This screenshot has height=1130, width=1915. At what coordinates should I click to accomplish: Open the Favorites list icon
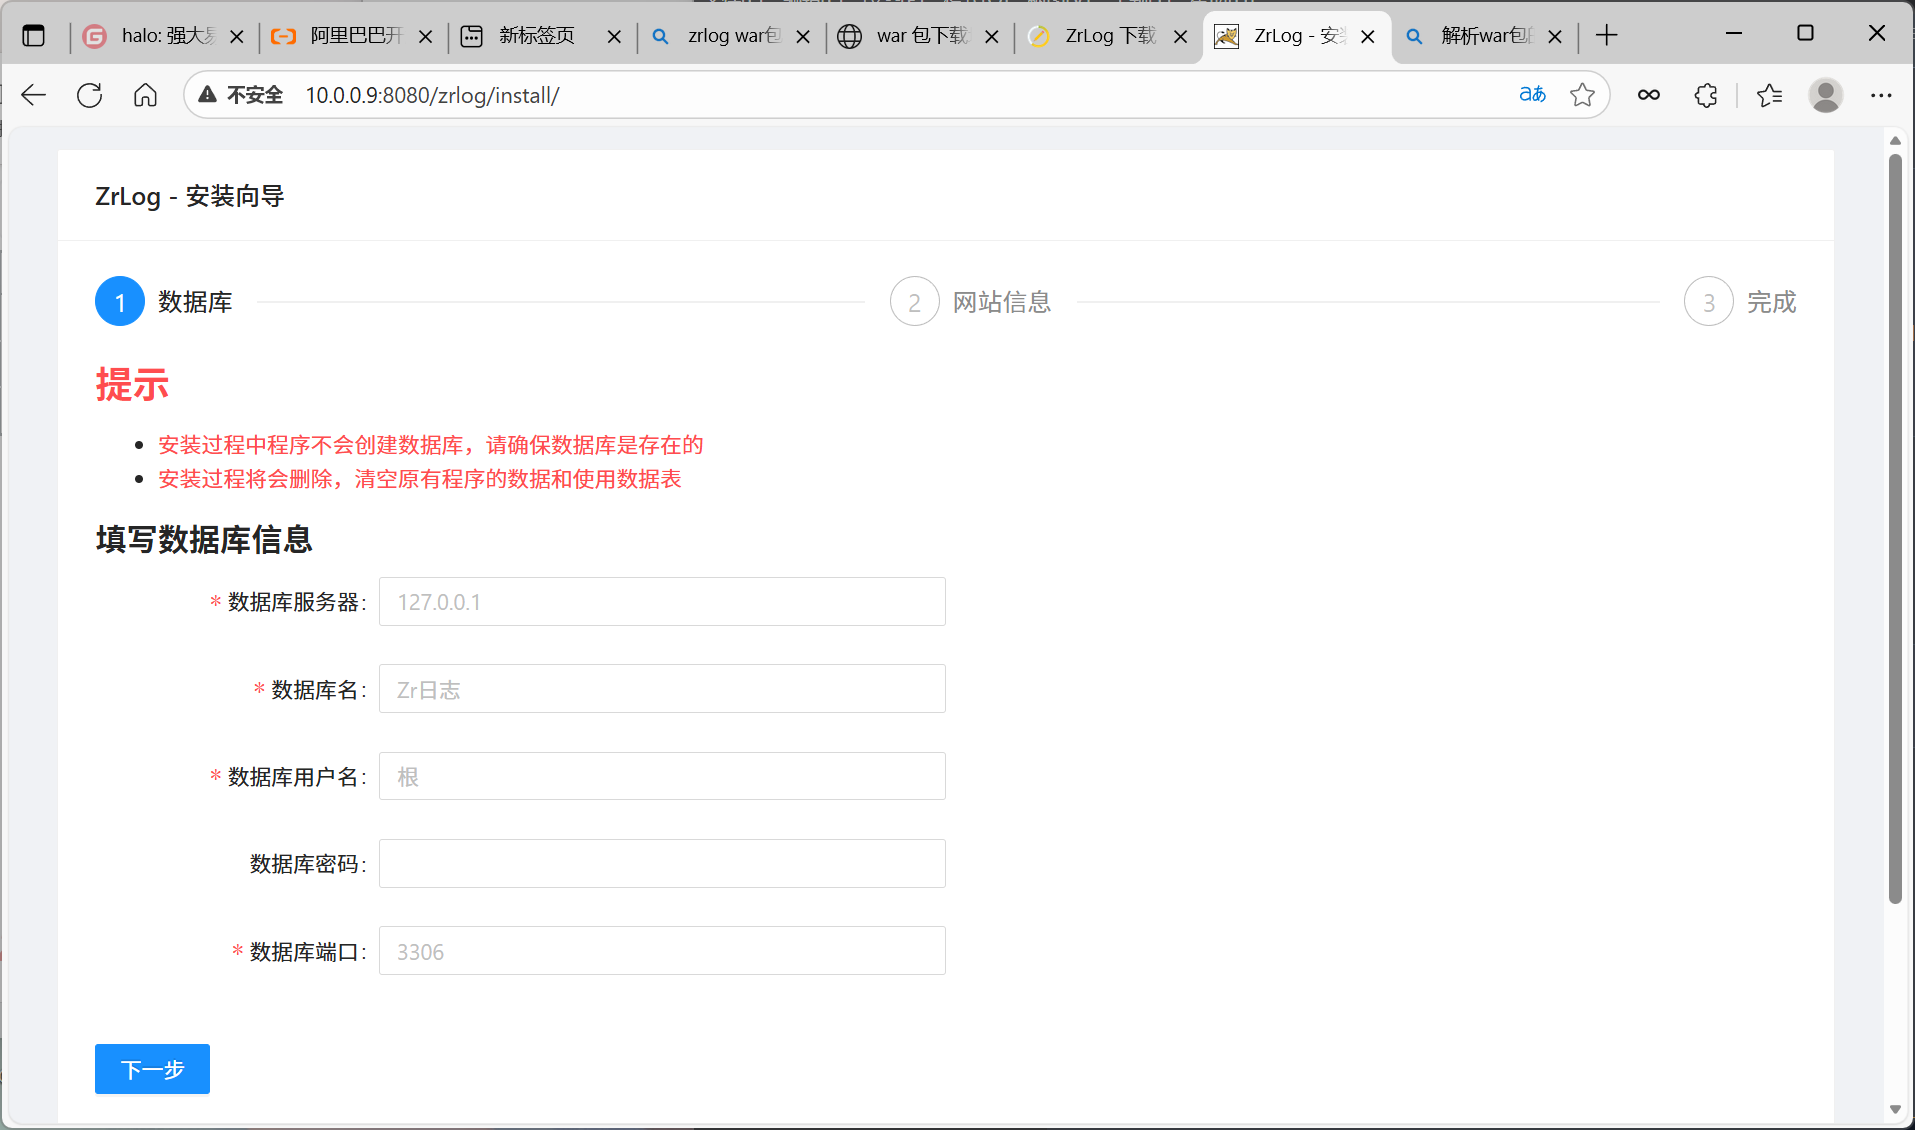(1769, 95)
